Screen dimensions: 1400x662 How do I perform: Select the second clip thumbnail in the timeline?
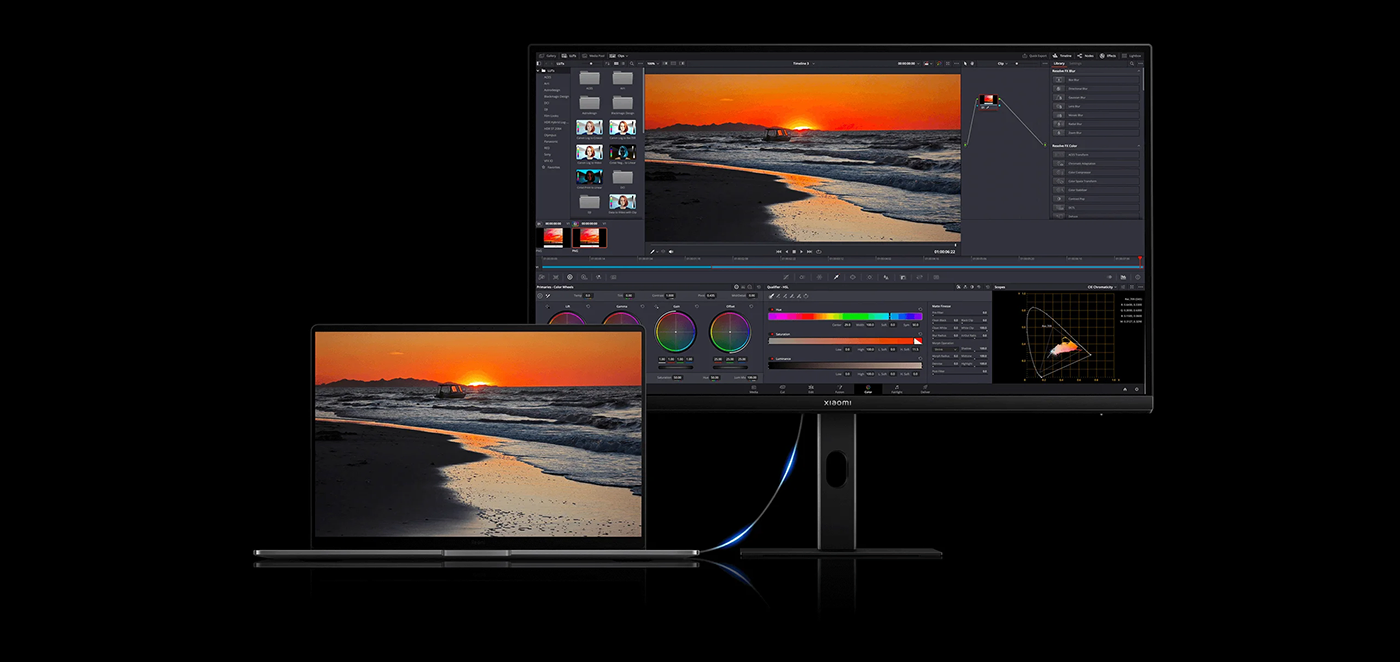coord(590,238)
